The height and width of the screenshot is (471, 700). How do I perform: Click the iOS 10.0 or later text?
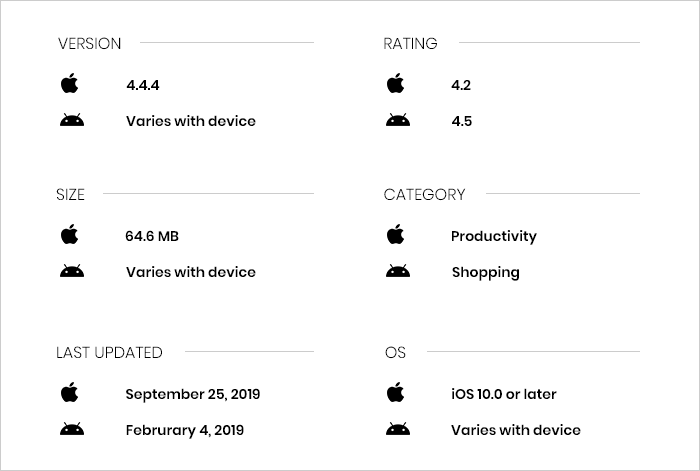pyautogui.click(x=504, y=394)
